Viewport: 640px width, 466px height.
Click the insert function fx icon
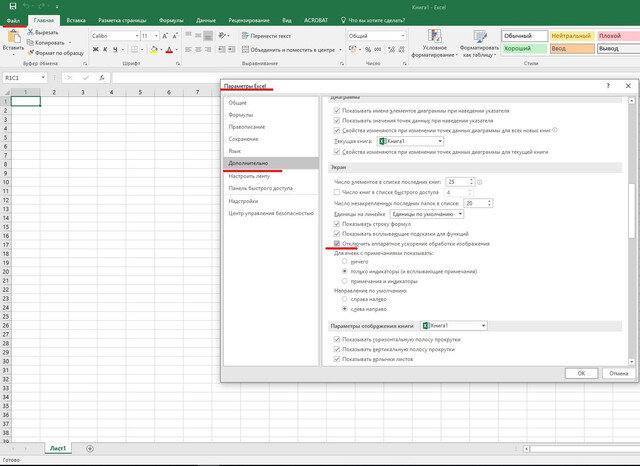click(x=102, y=78)
